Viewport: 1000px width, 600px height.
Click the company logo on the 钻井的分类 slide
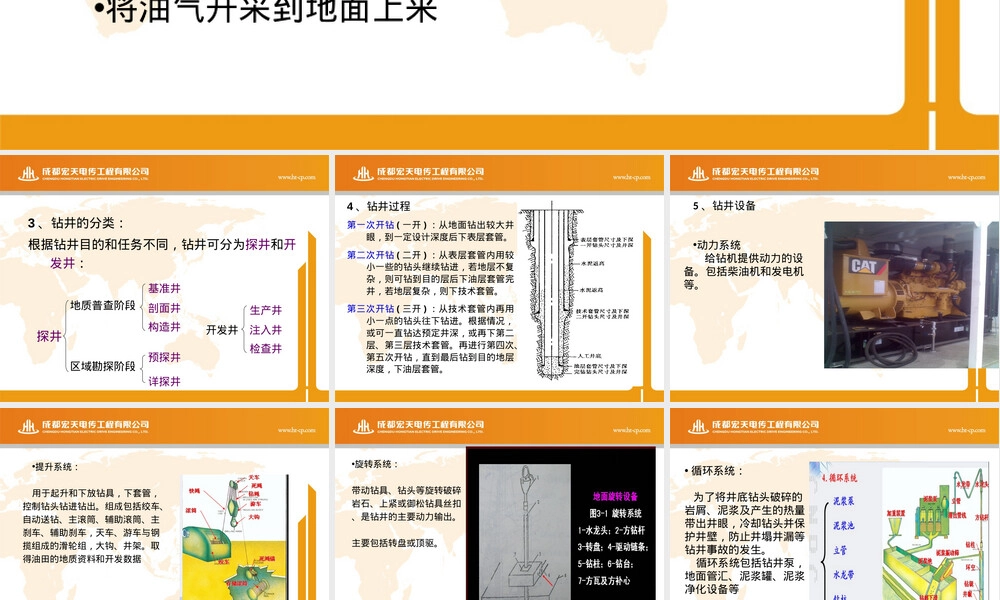click(x=84, y=173)
